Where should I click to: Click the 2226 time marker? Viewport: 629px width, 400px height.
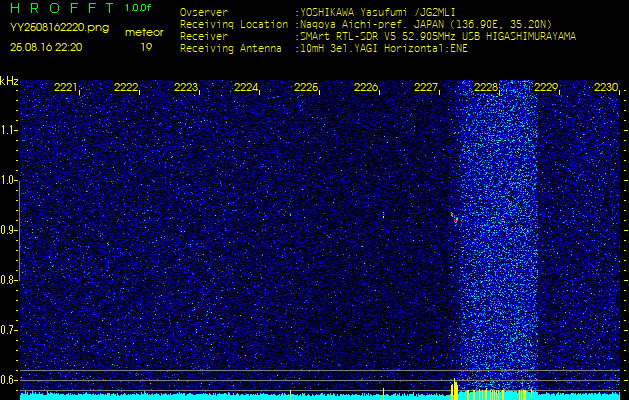[x=366, y=87]
